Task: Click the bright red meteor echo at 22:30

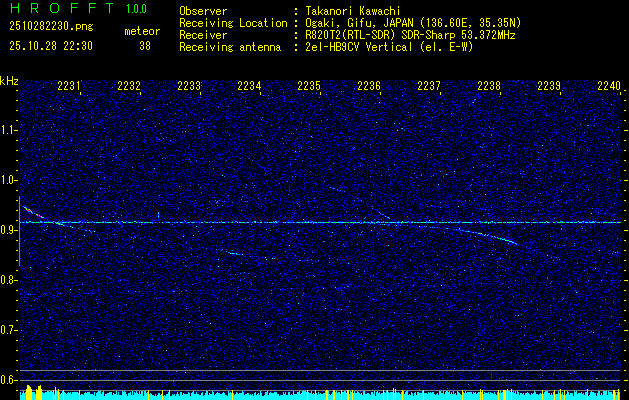Action: (x=32, y=212)
